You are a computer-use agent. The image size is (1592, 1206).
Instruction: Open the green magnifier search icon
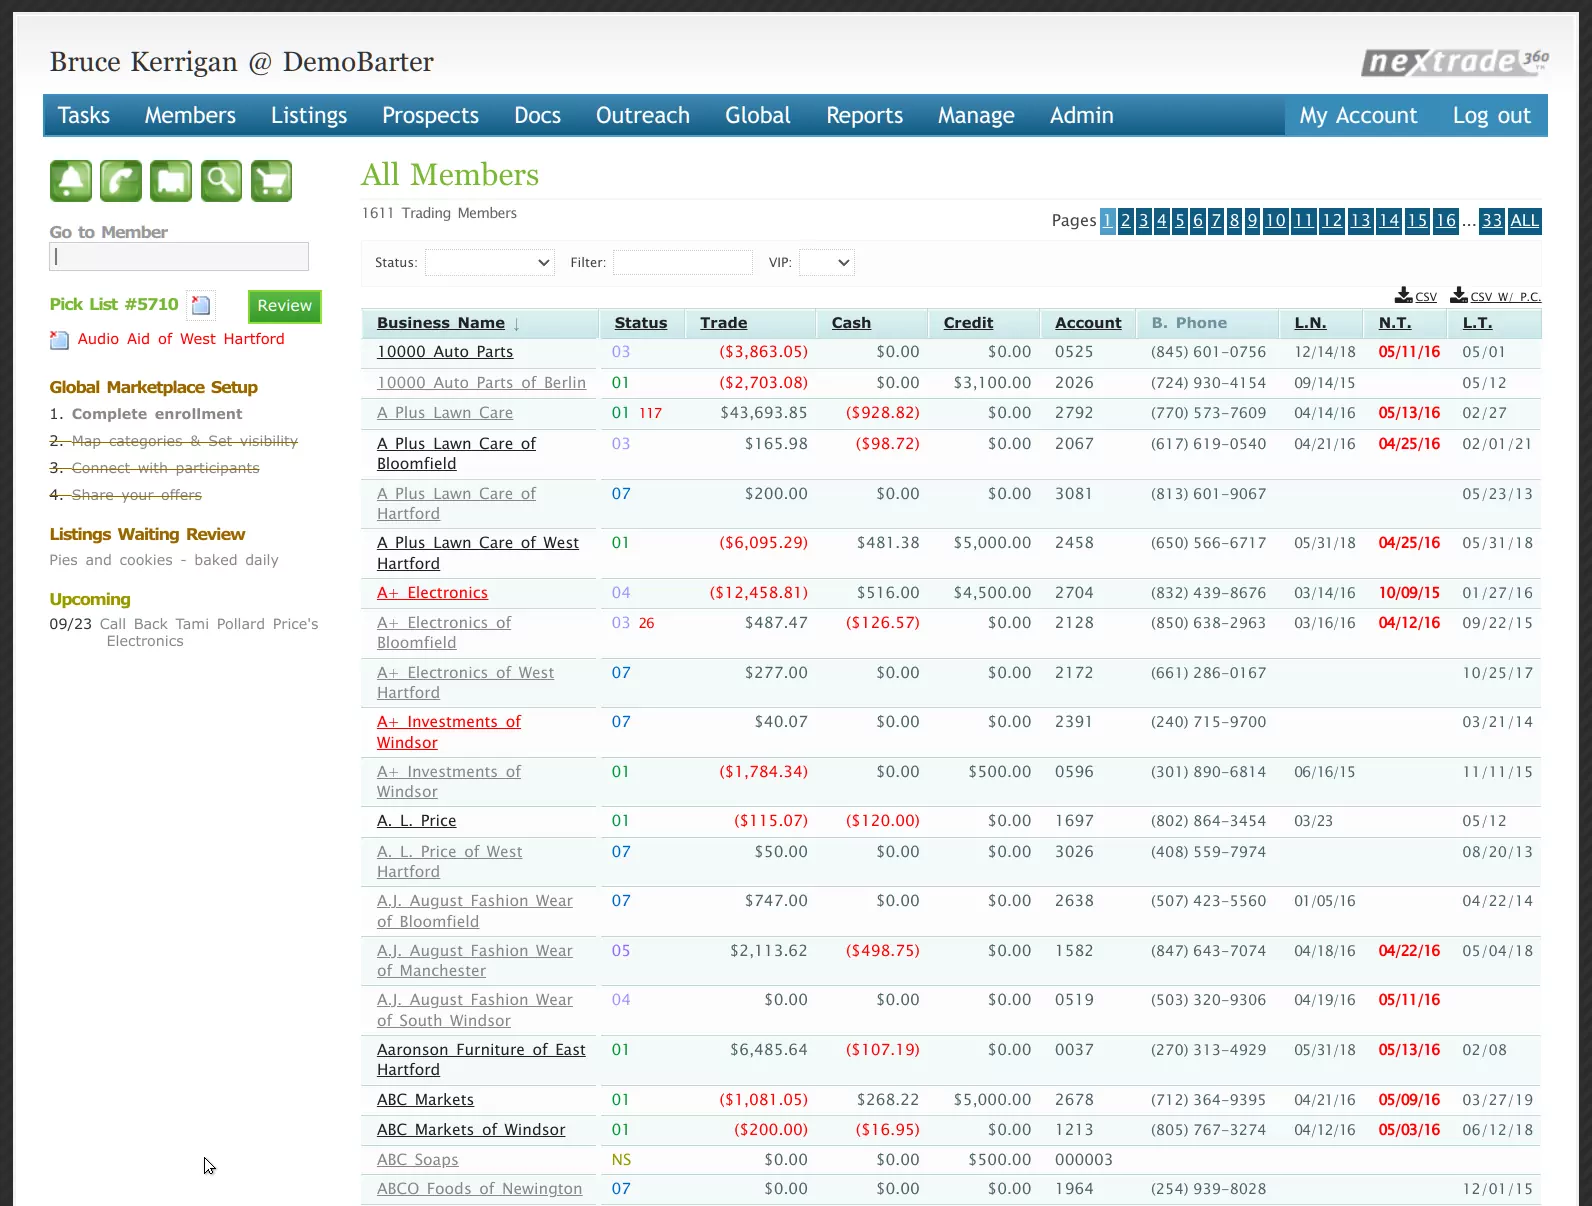(221, 181)
